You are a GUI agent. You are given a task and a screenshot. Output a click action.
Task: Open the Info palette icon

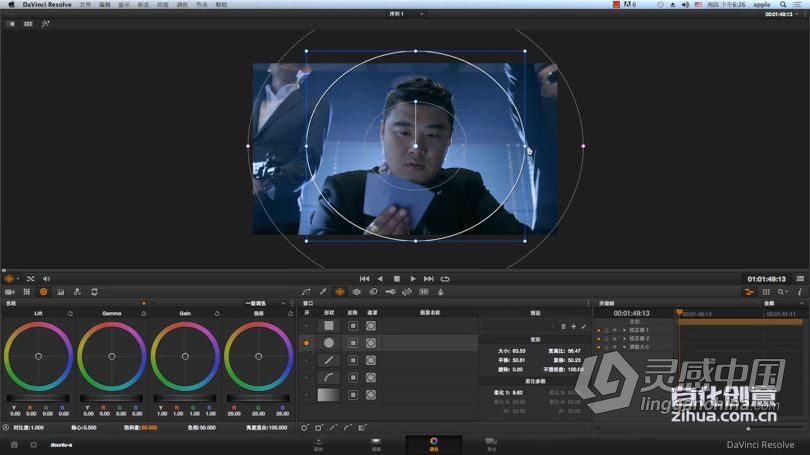(x=800, y=292)
